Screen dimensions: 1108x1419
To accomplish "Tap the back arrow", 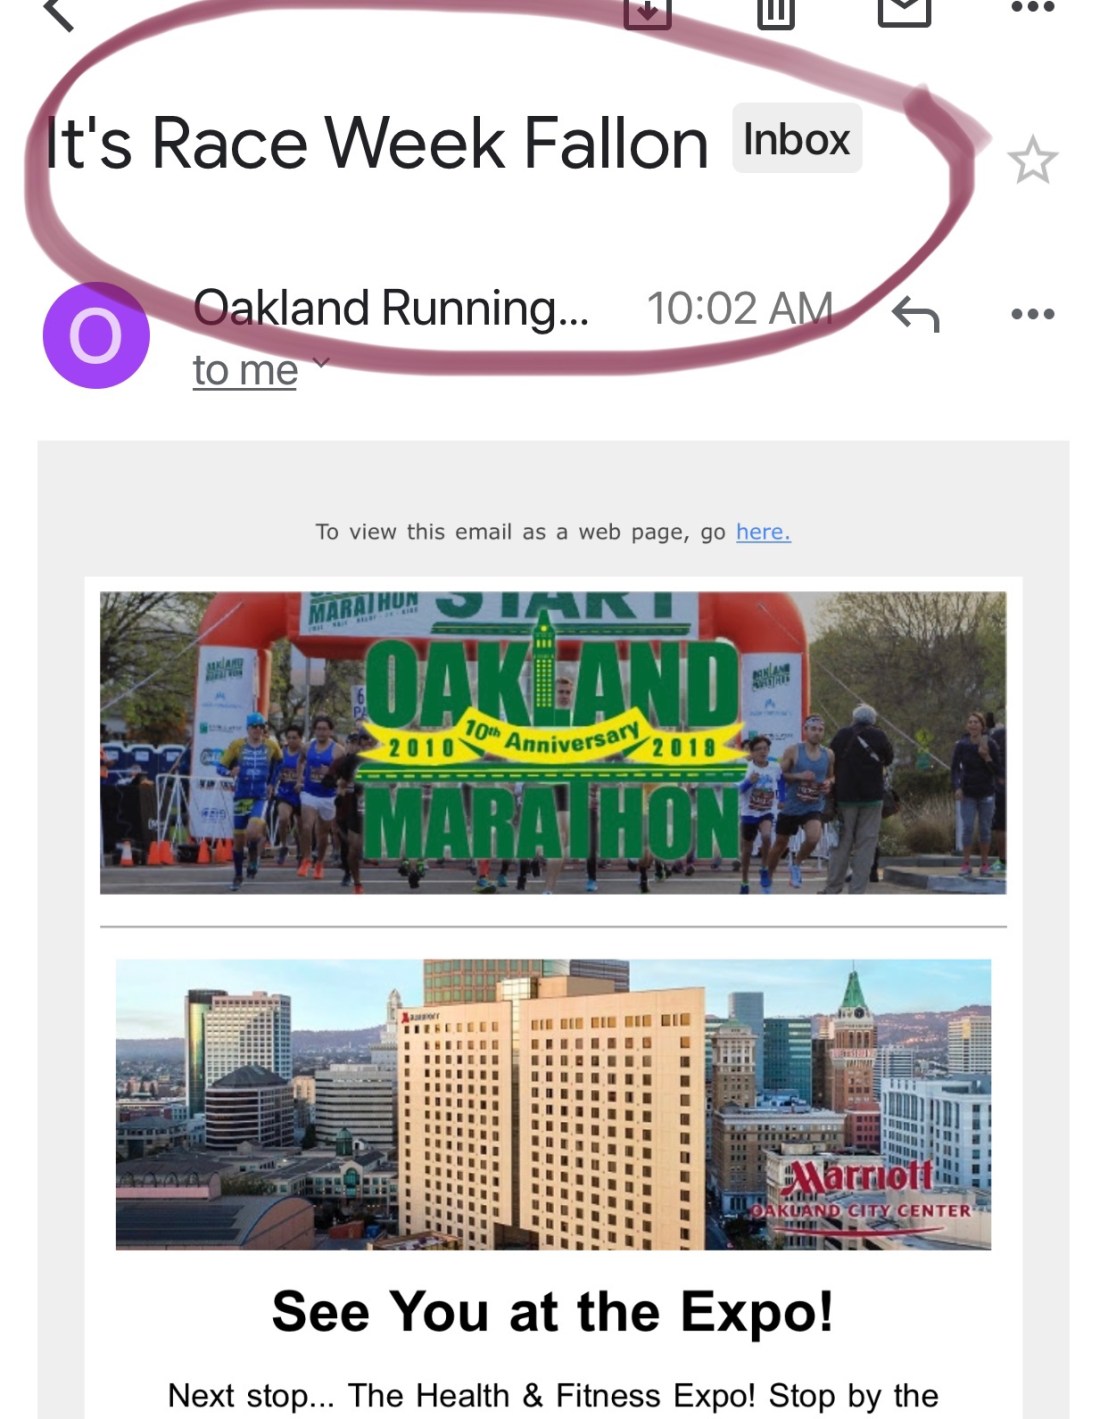I will 58,14.
